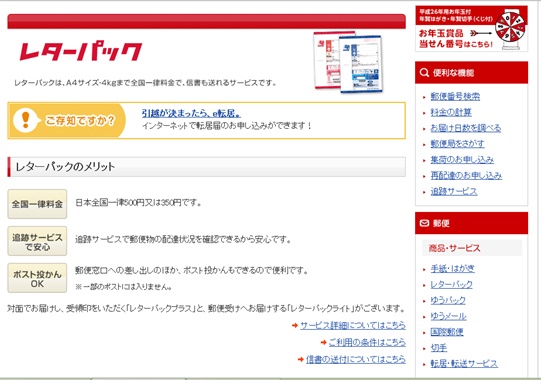Click the arrow icon beside 信書の送付についてはこちら

[x=301, y=359]
